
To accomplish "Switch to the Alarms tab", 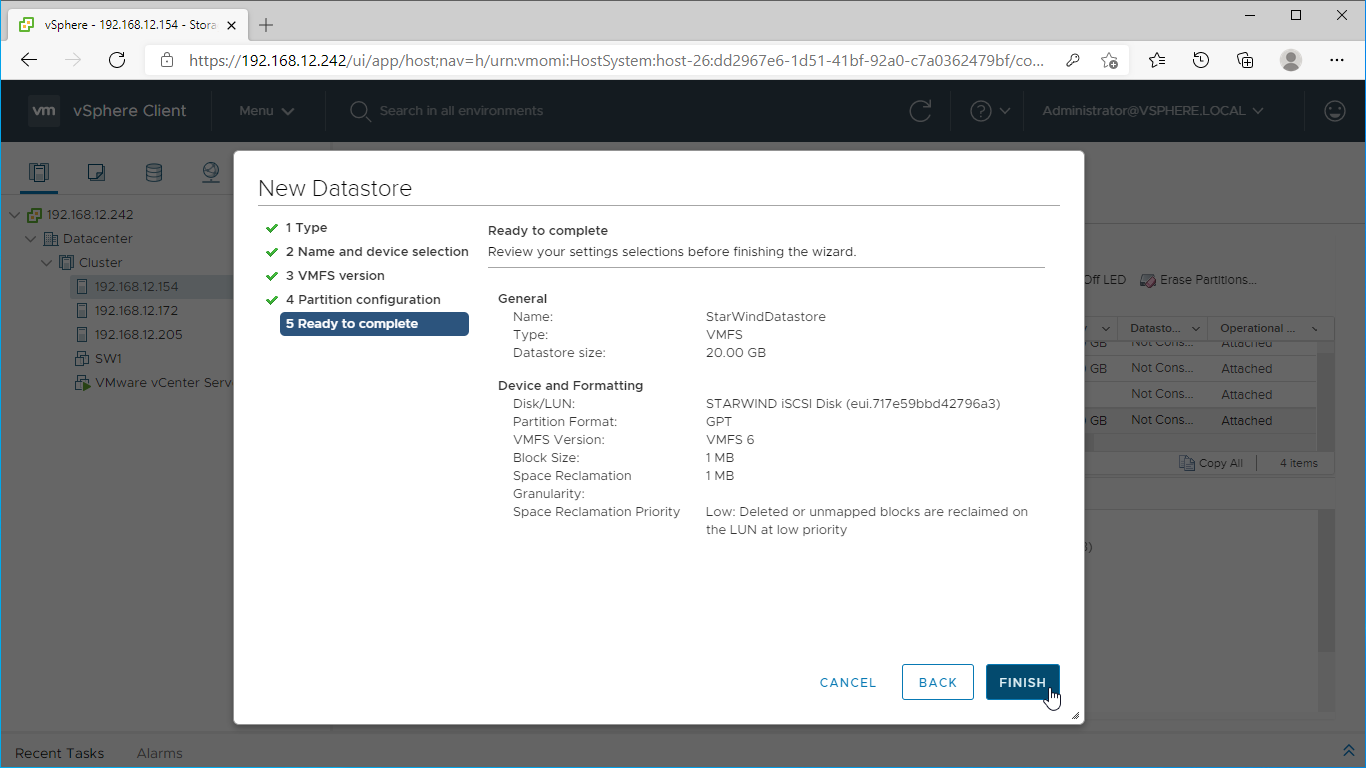I will 159,753.
